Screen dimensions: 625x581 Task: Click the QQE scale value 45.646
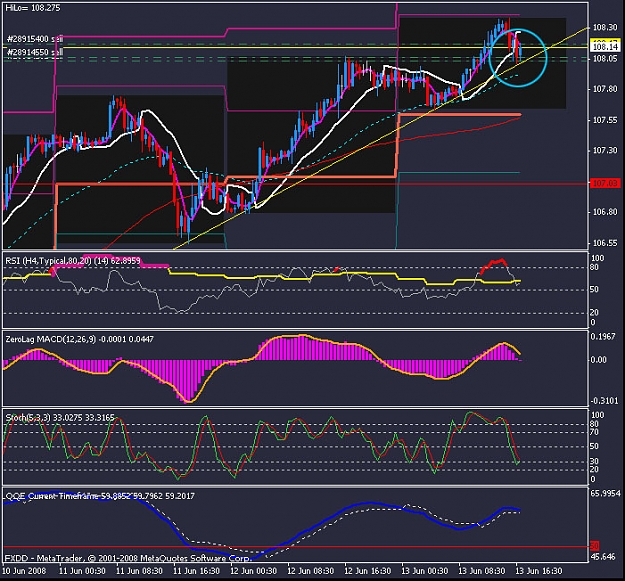[x=603, y=556]
